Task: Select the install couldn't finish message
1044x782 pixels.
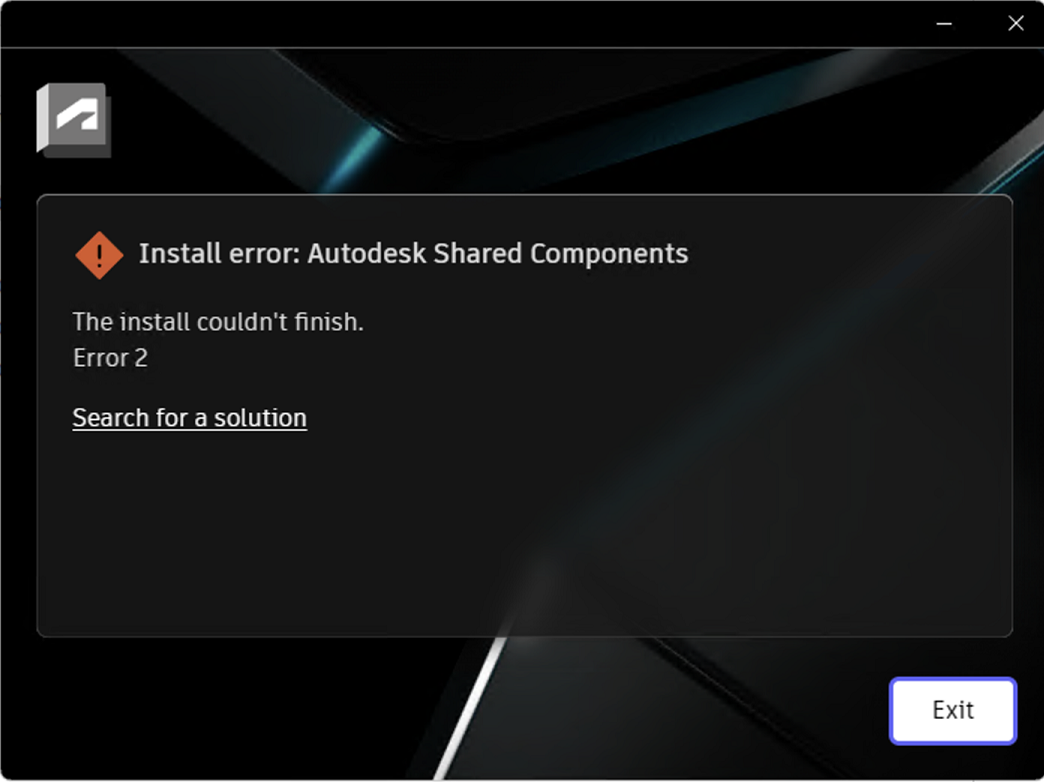Action: [218, 322]
